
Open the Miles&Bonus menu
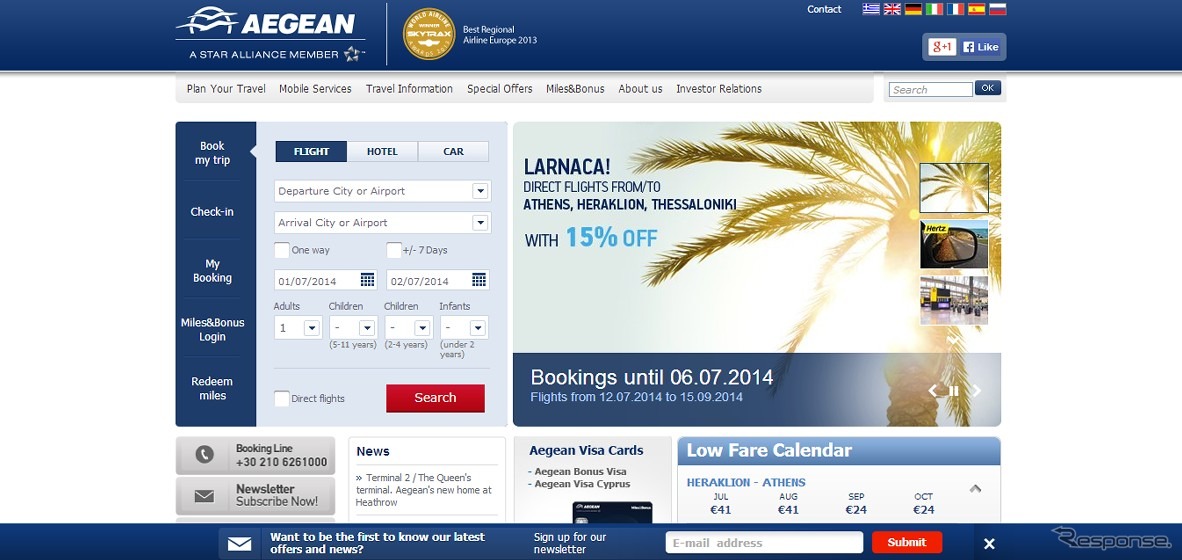point(575,89)
